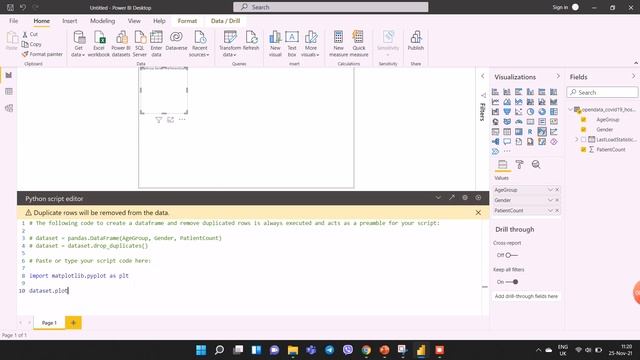
Task: Uncheck the PatientCount field checkbox
Action: click(x=583, y=149)
